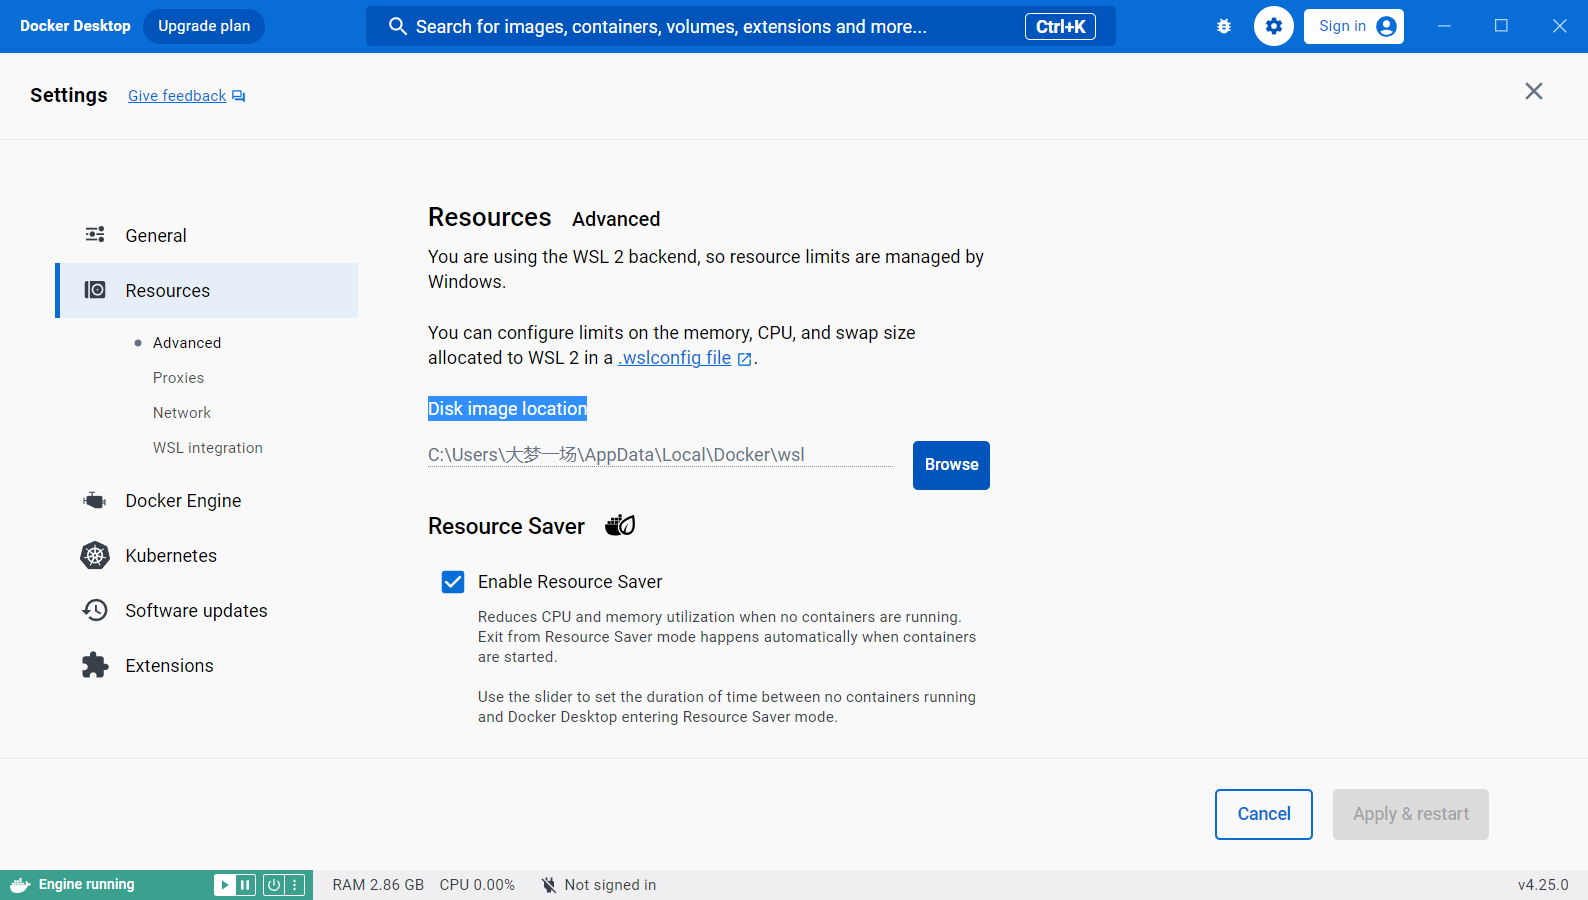Viewport: 1588px width, 900px height.
Task: Click the Docker whale icon in status bar
Action: click(20, 885)
